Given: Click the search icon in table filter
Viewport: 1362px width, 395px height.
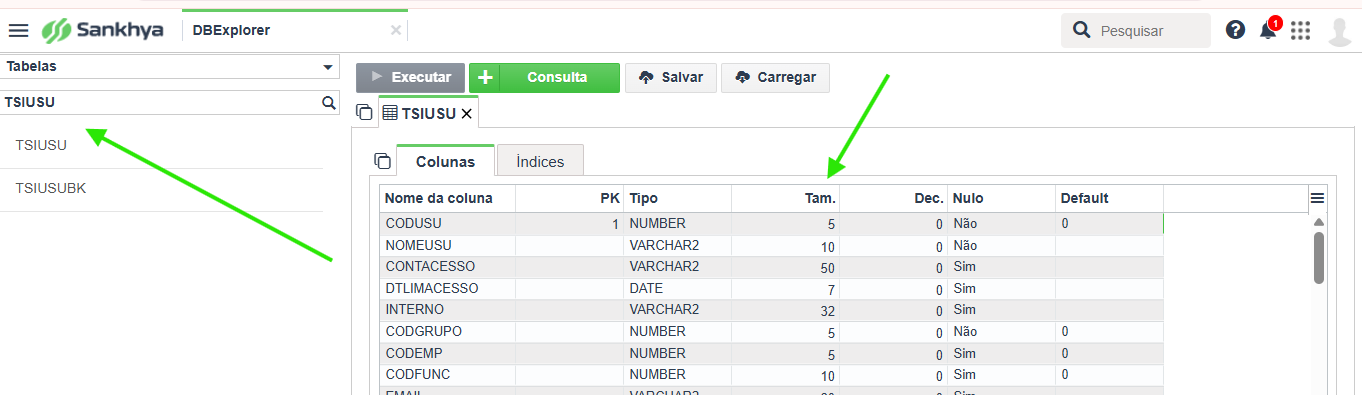Looking at the screenshot, I should tap(328, 102).
